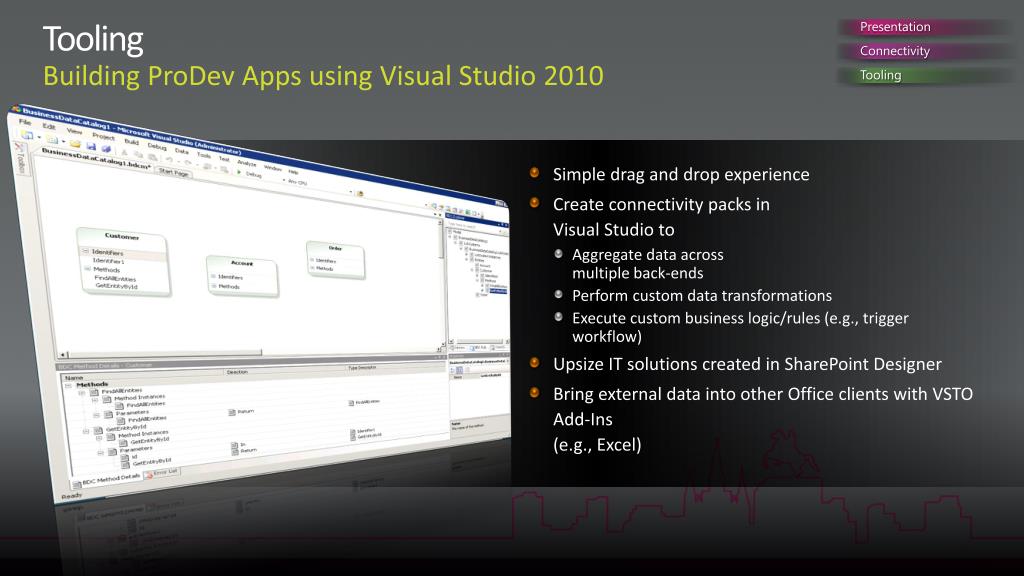Click the Save floppy disk icon

click(x=91, y=146)
